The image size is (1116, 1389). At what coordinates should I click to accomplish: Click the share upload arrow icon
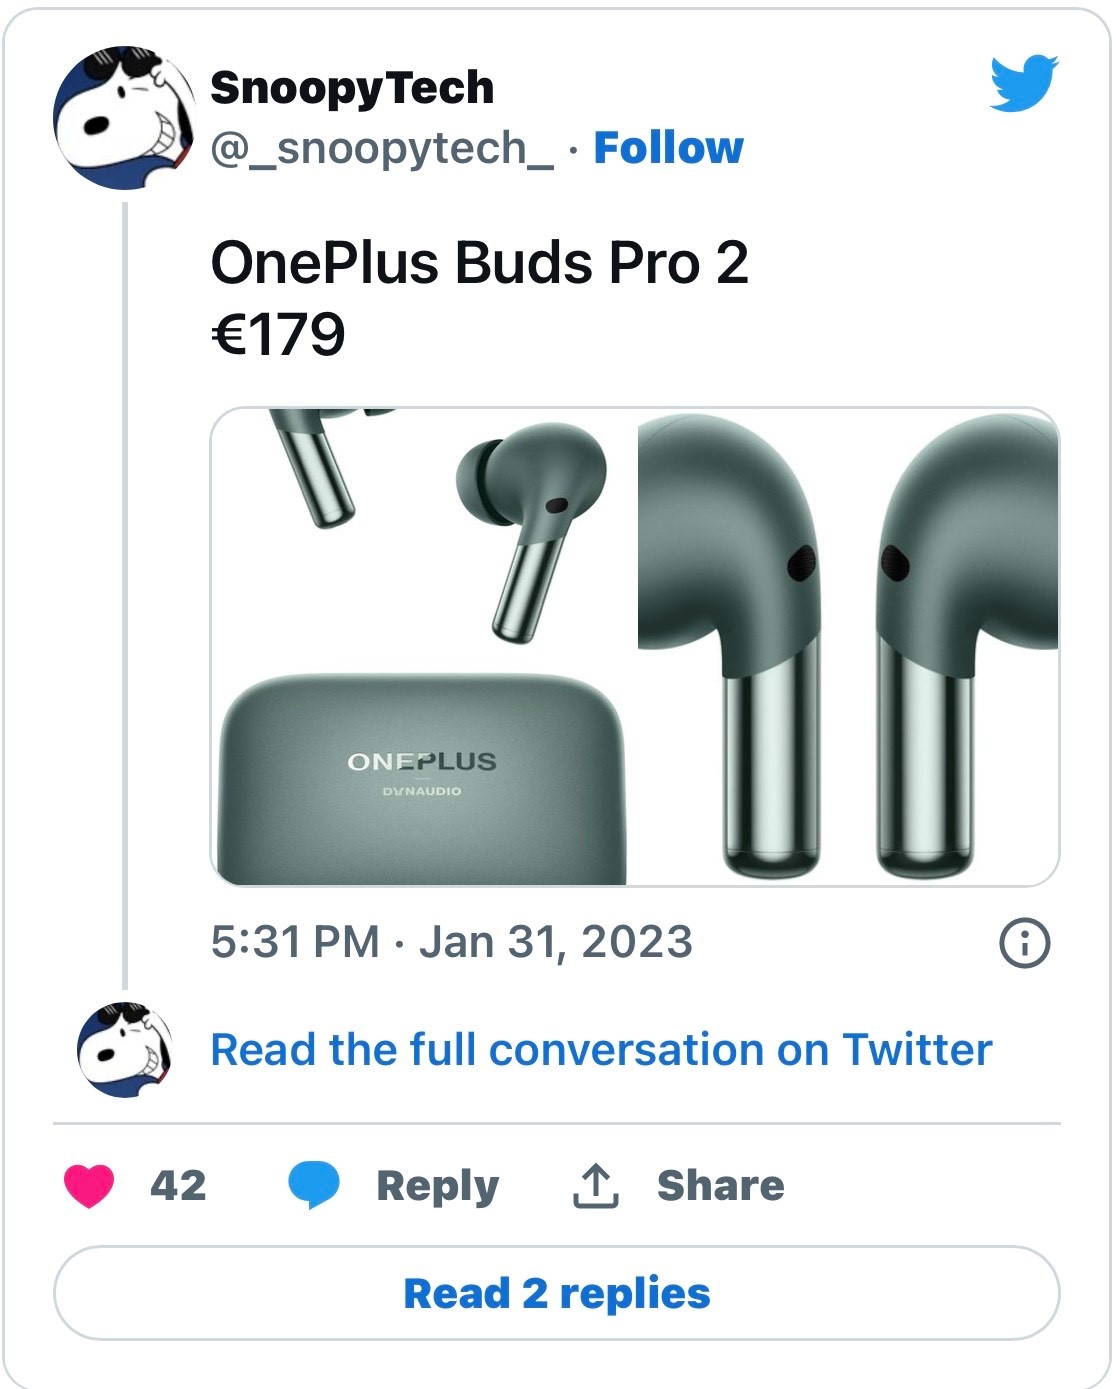pos(596,1186)
